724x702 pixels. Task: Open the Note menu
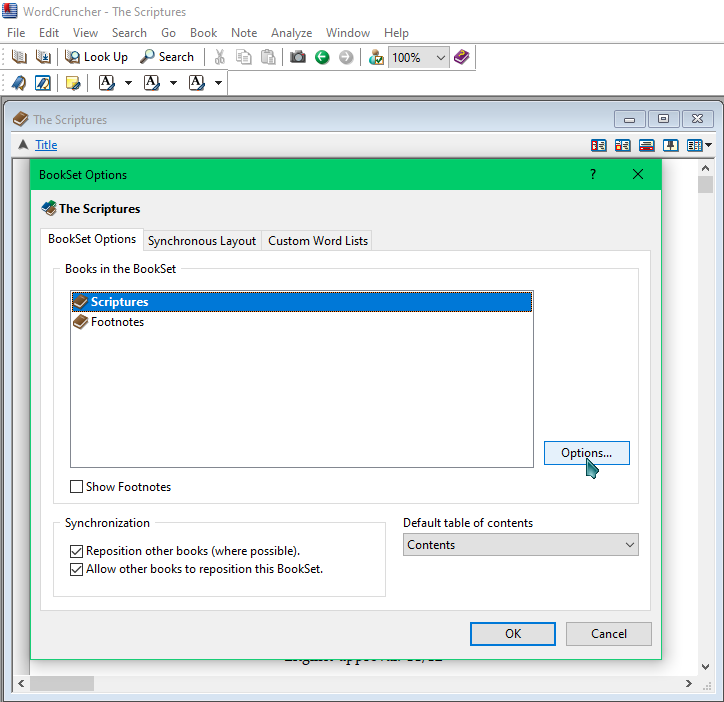tap(244, 33)
